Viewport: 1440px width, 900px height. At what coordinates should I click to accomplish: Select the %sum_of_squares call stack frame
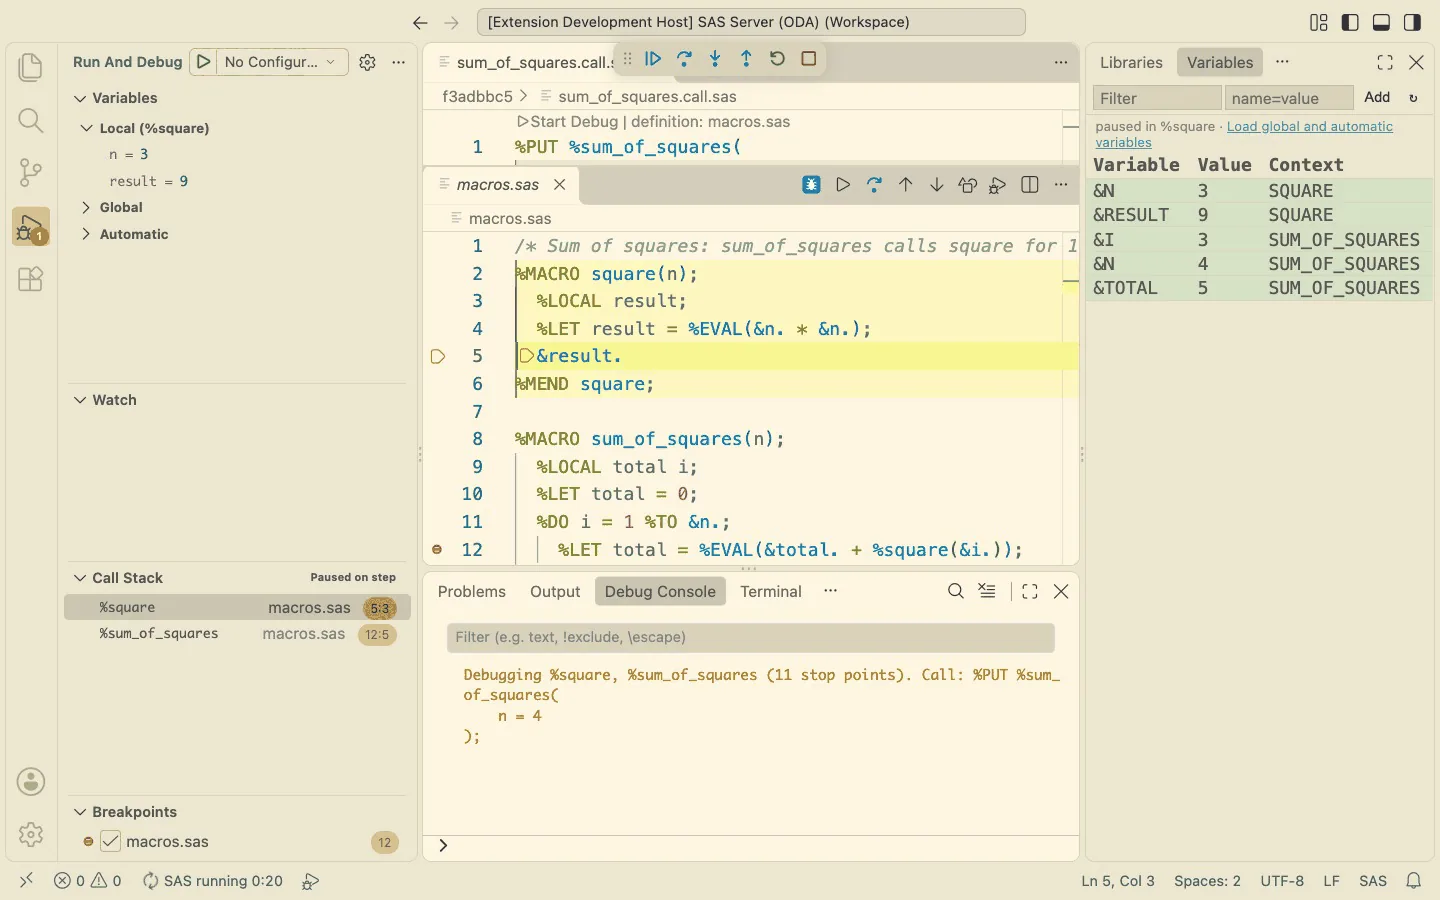[x=237, y=634]
